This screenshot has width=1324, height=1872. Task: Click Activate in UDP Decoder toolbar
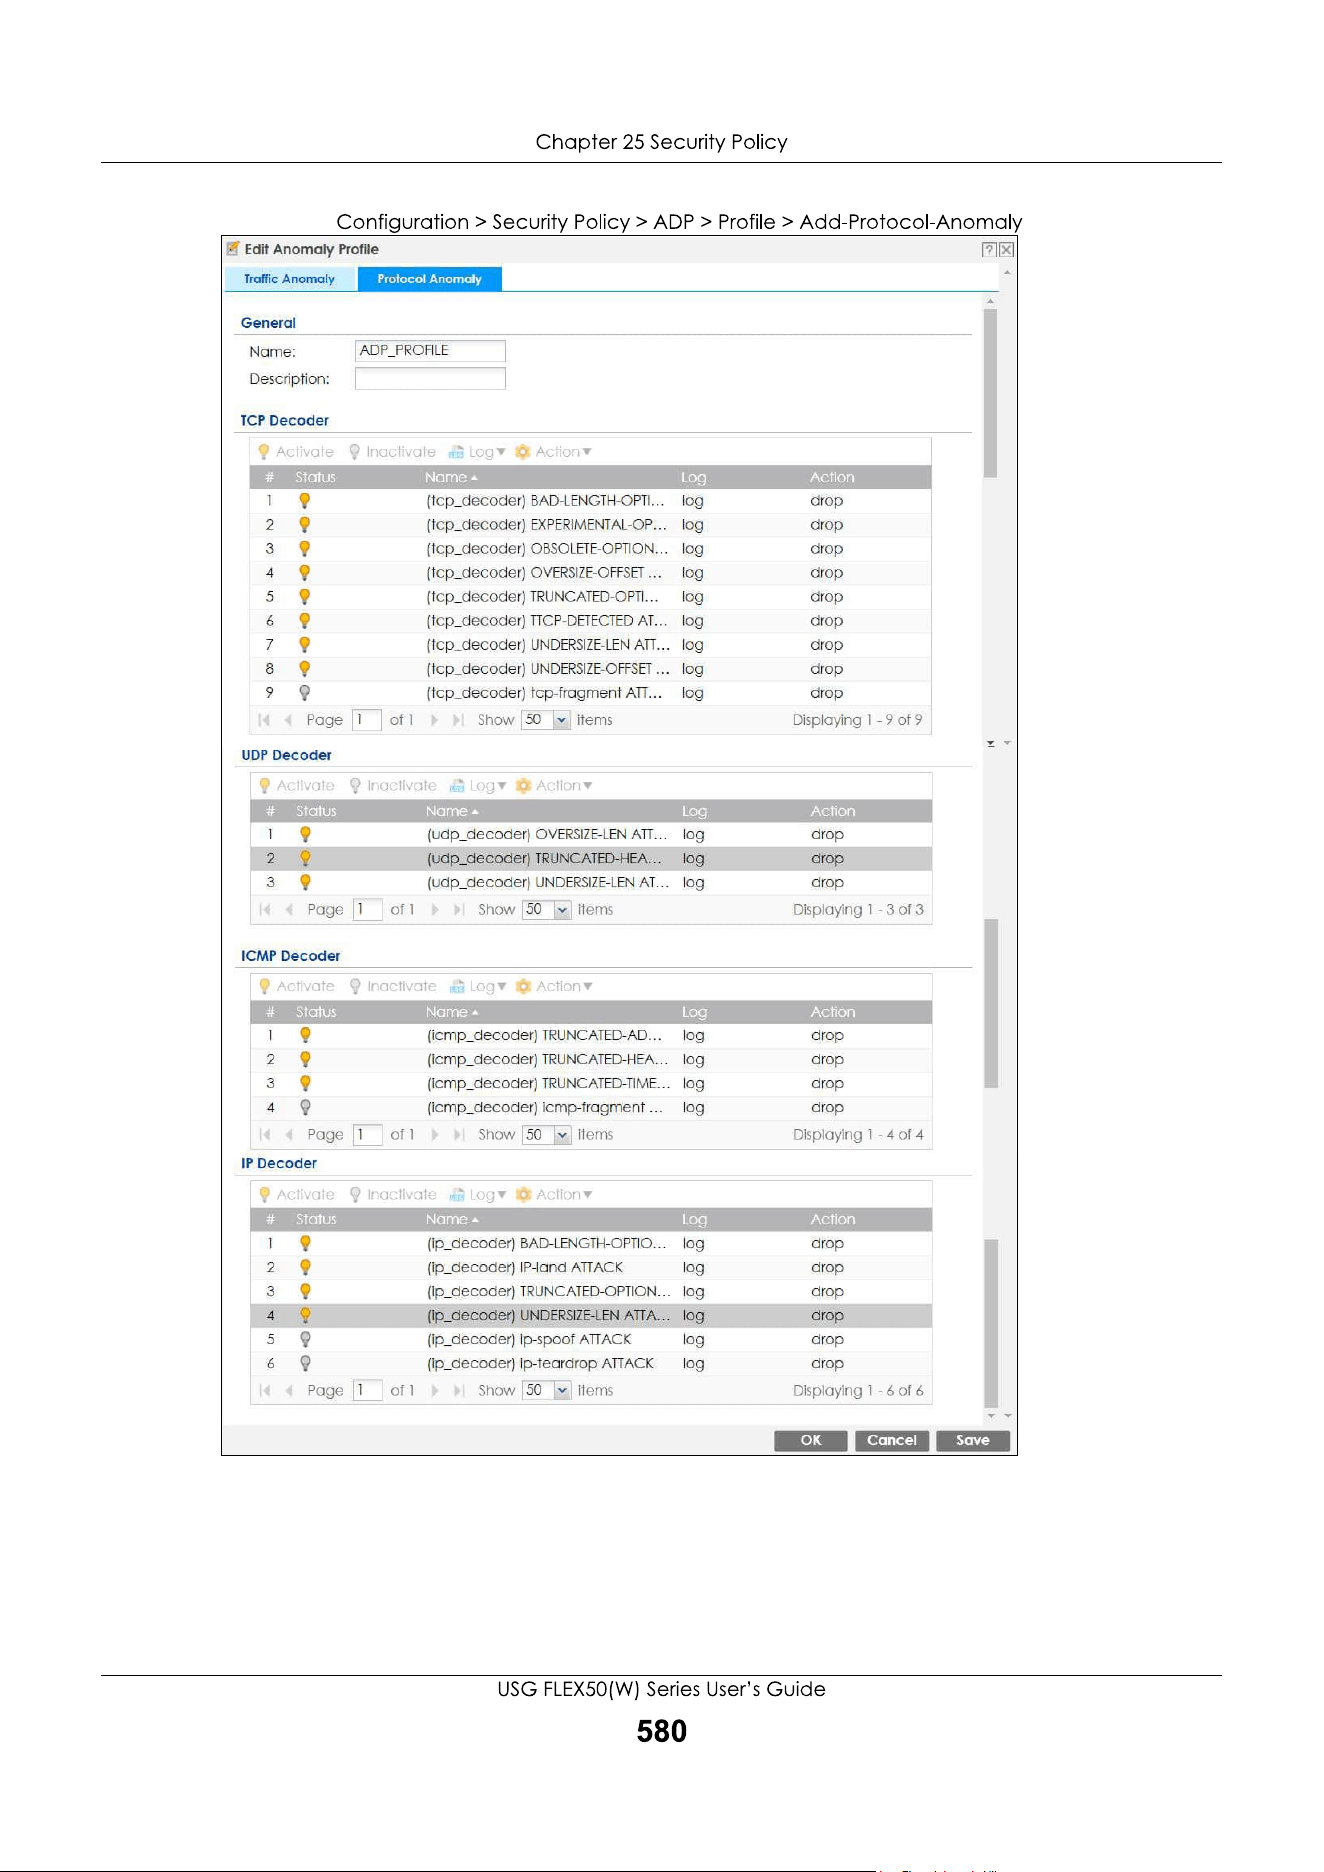point(297,786)
